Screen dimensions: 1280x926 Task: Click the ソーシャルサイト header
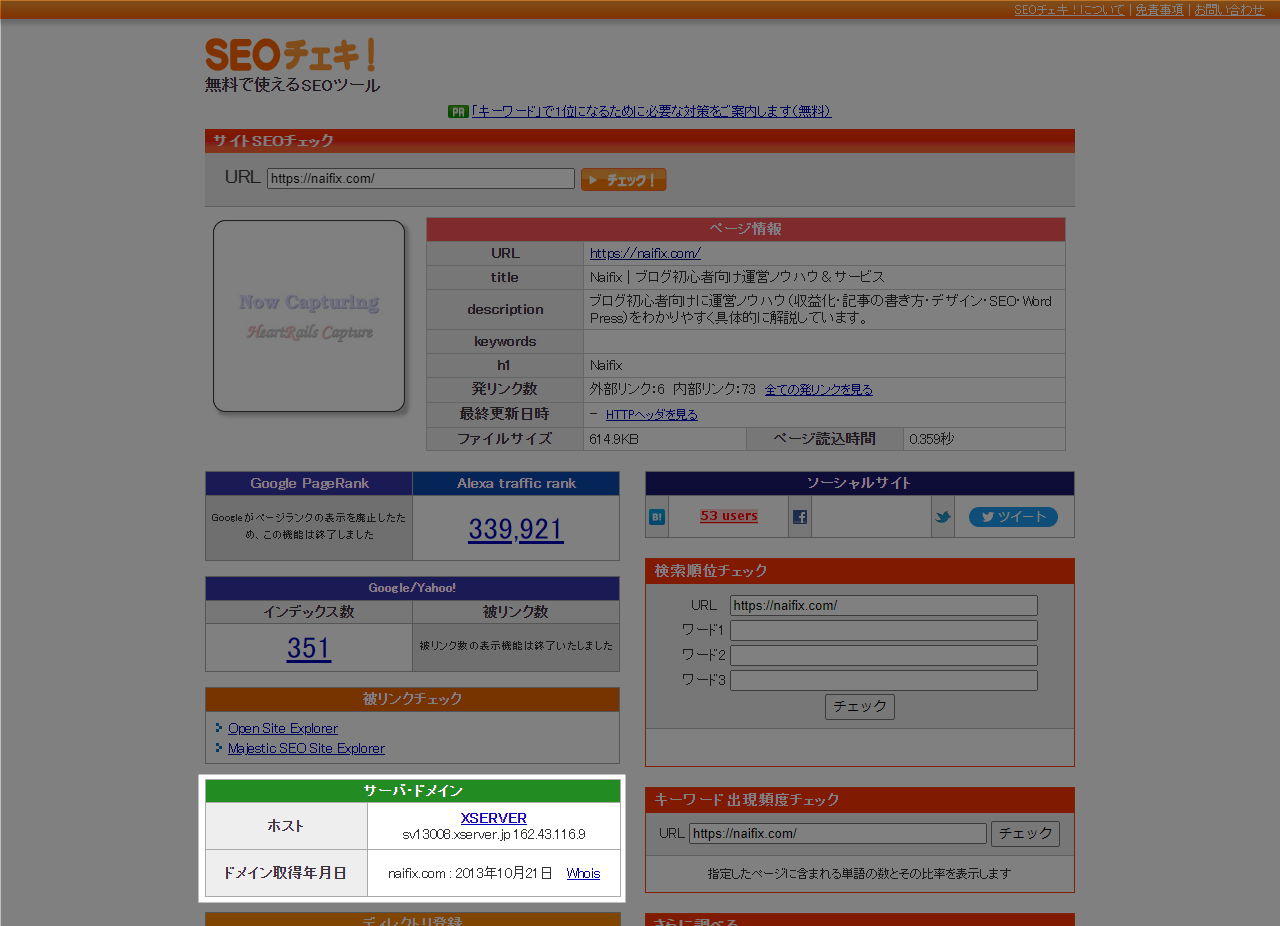point(860,483)
